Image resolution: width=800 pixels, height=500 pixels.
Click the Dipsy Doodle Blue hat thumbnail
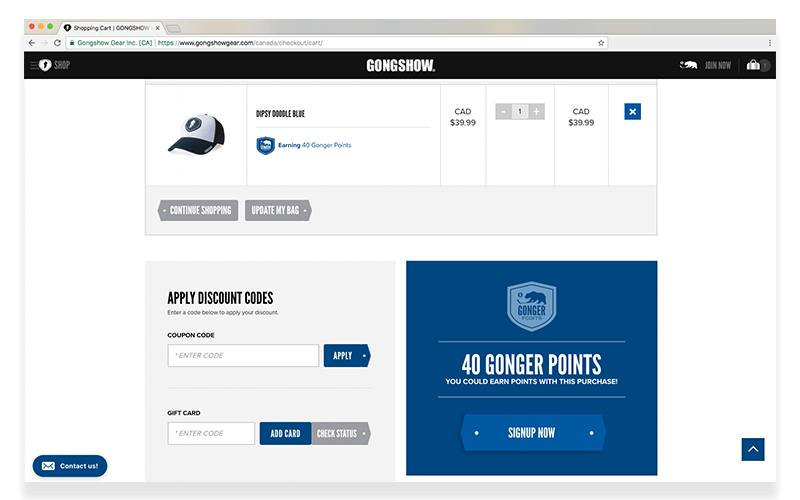tap(196, 134)
